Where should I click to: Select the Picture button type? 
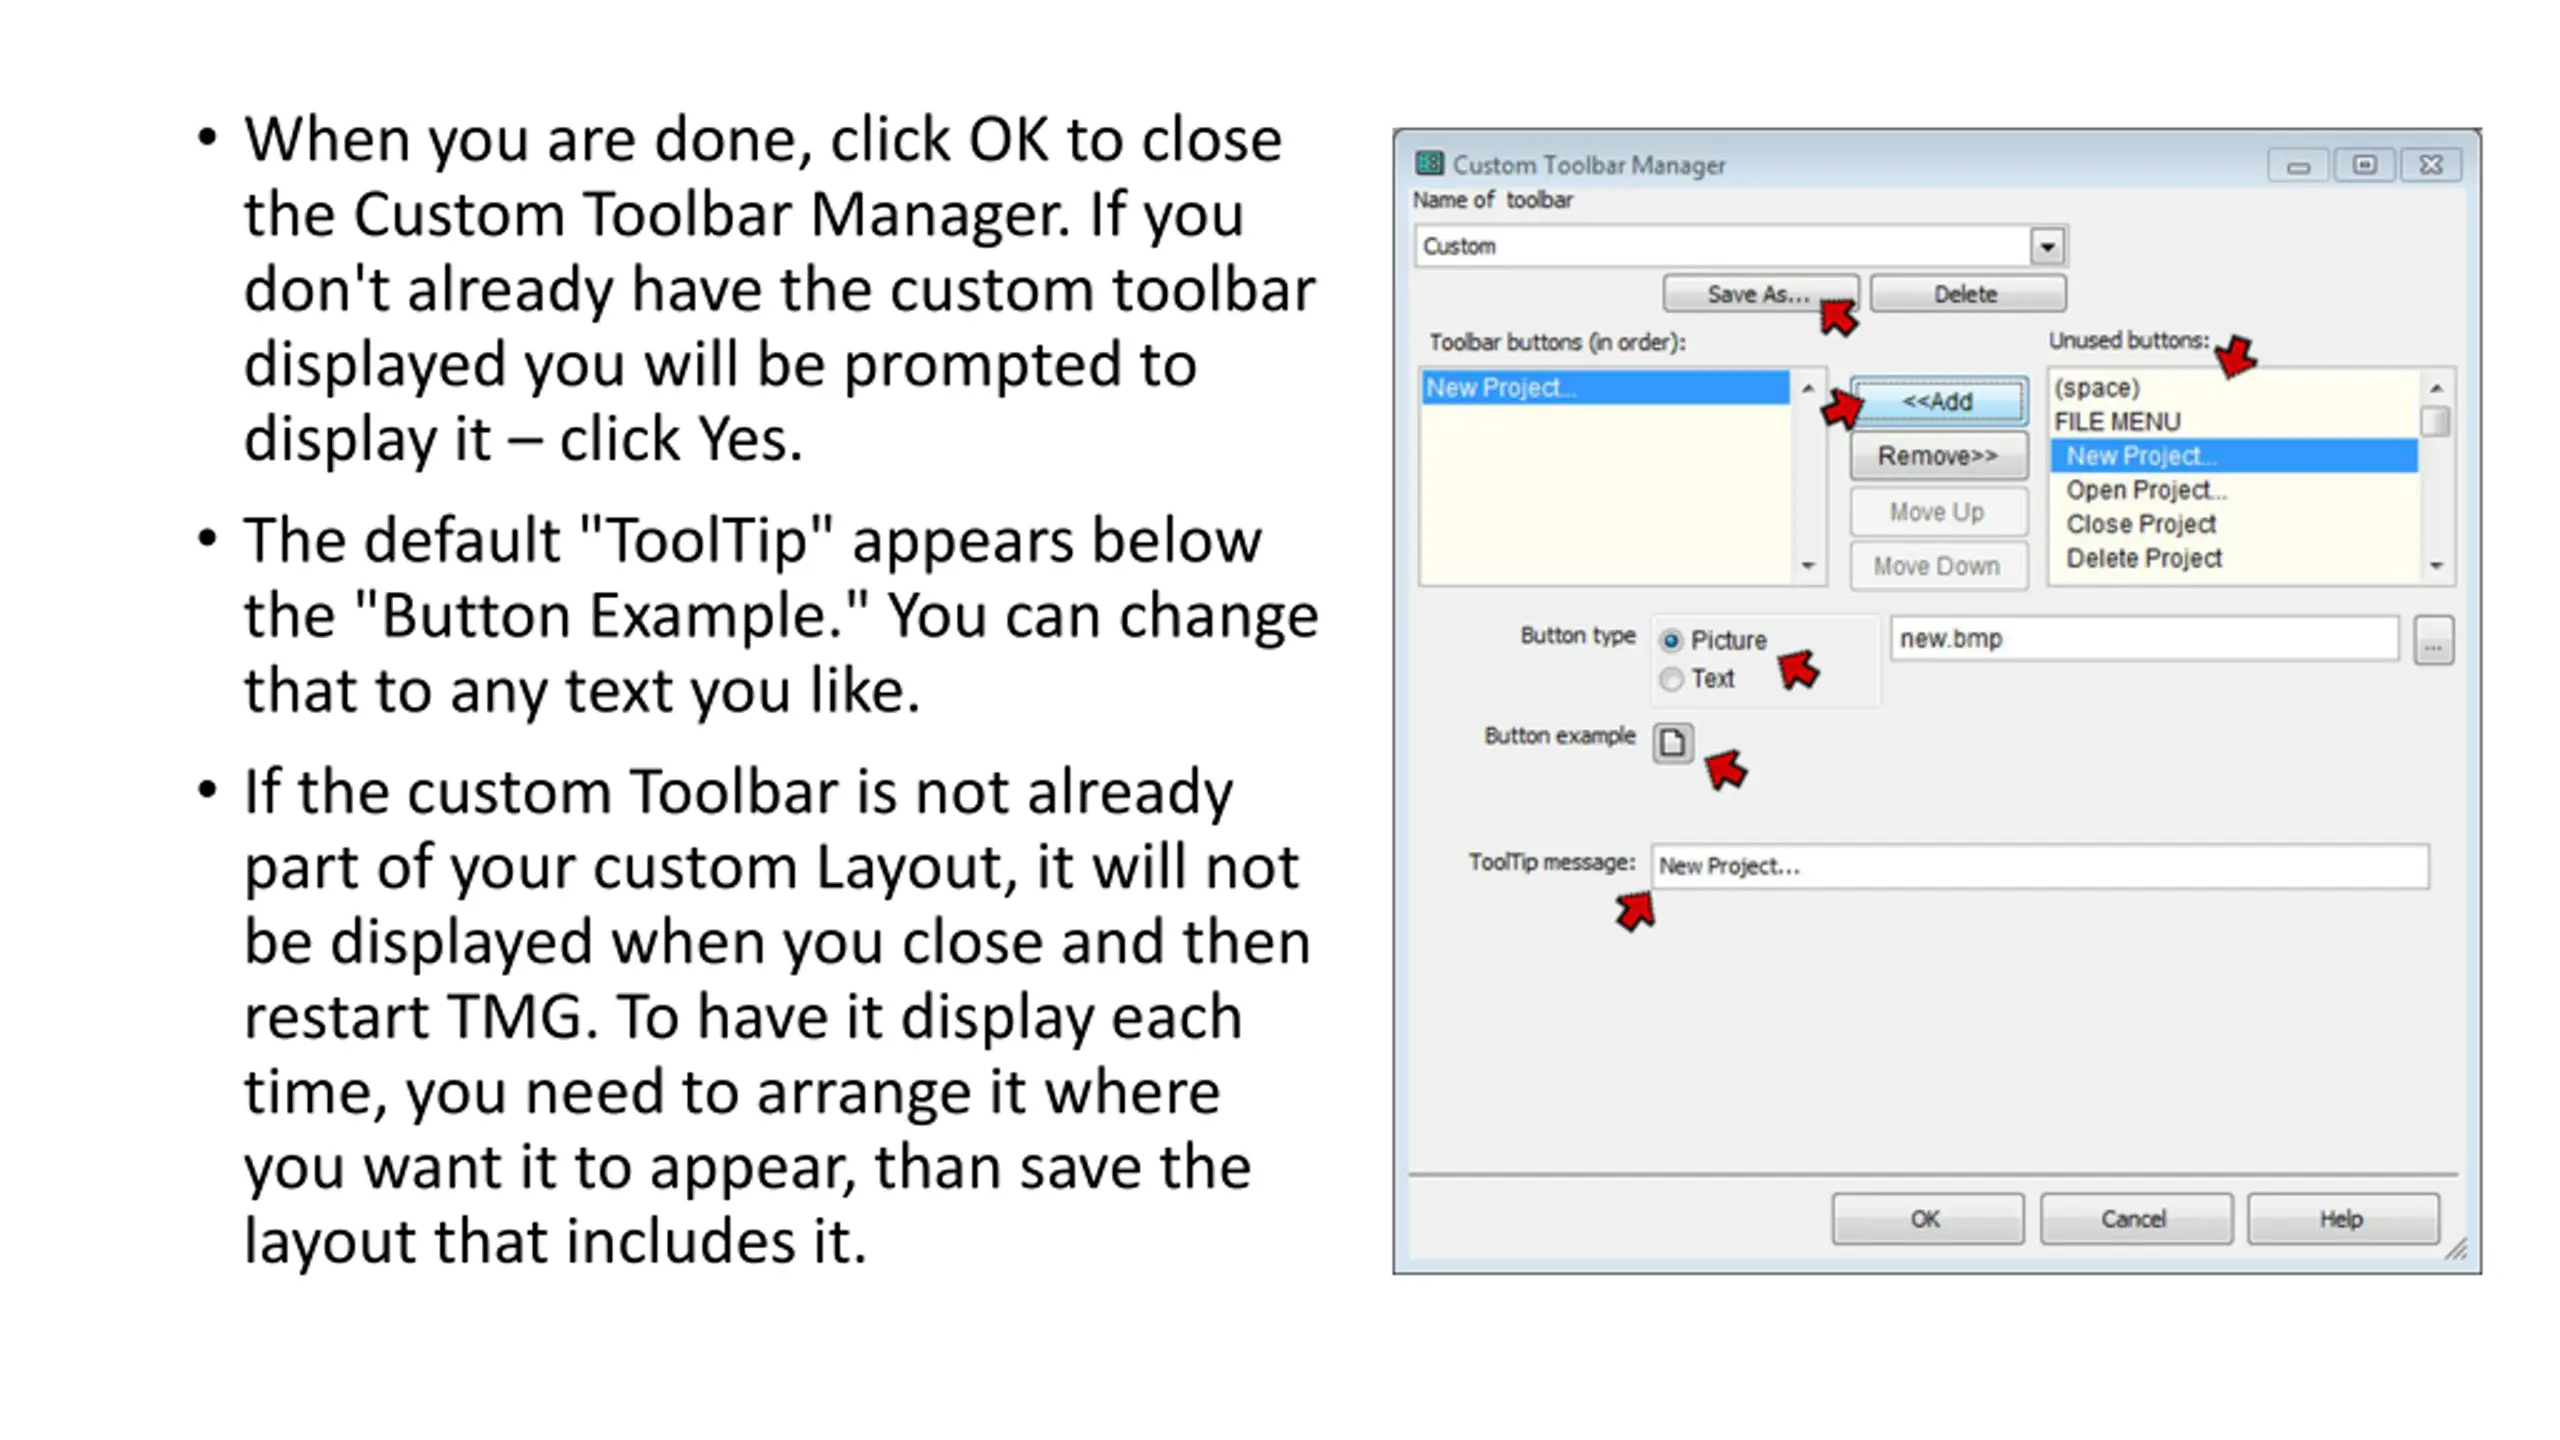click(x=1714, y=640)
